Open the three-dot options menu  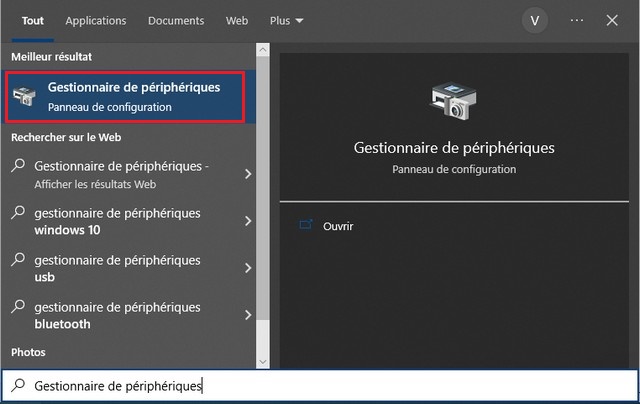click(577, 20)
